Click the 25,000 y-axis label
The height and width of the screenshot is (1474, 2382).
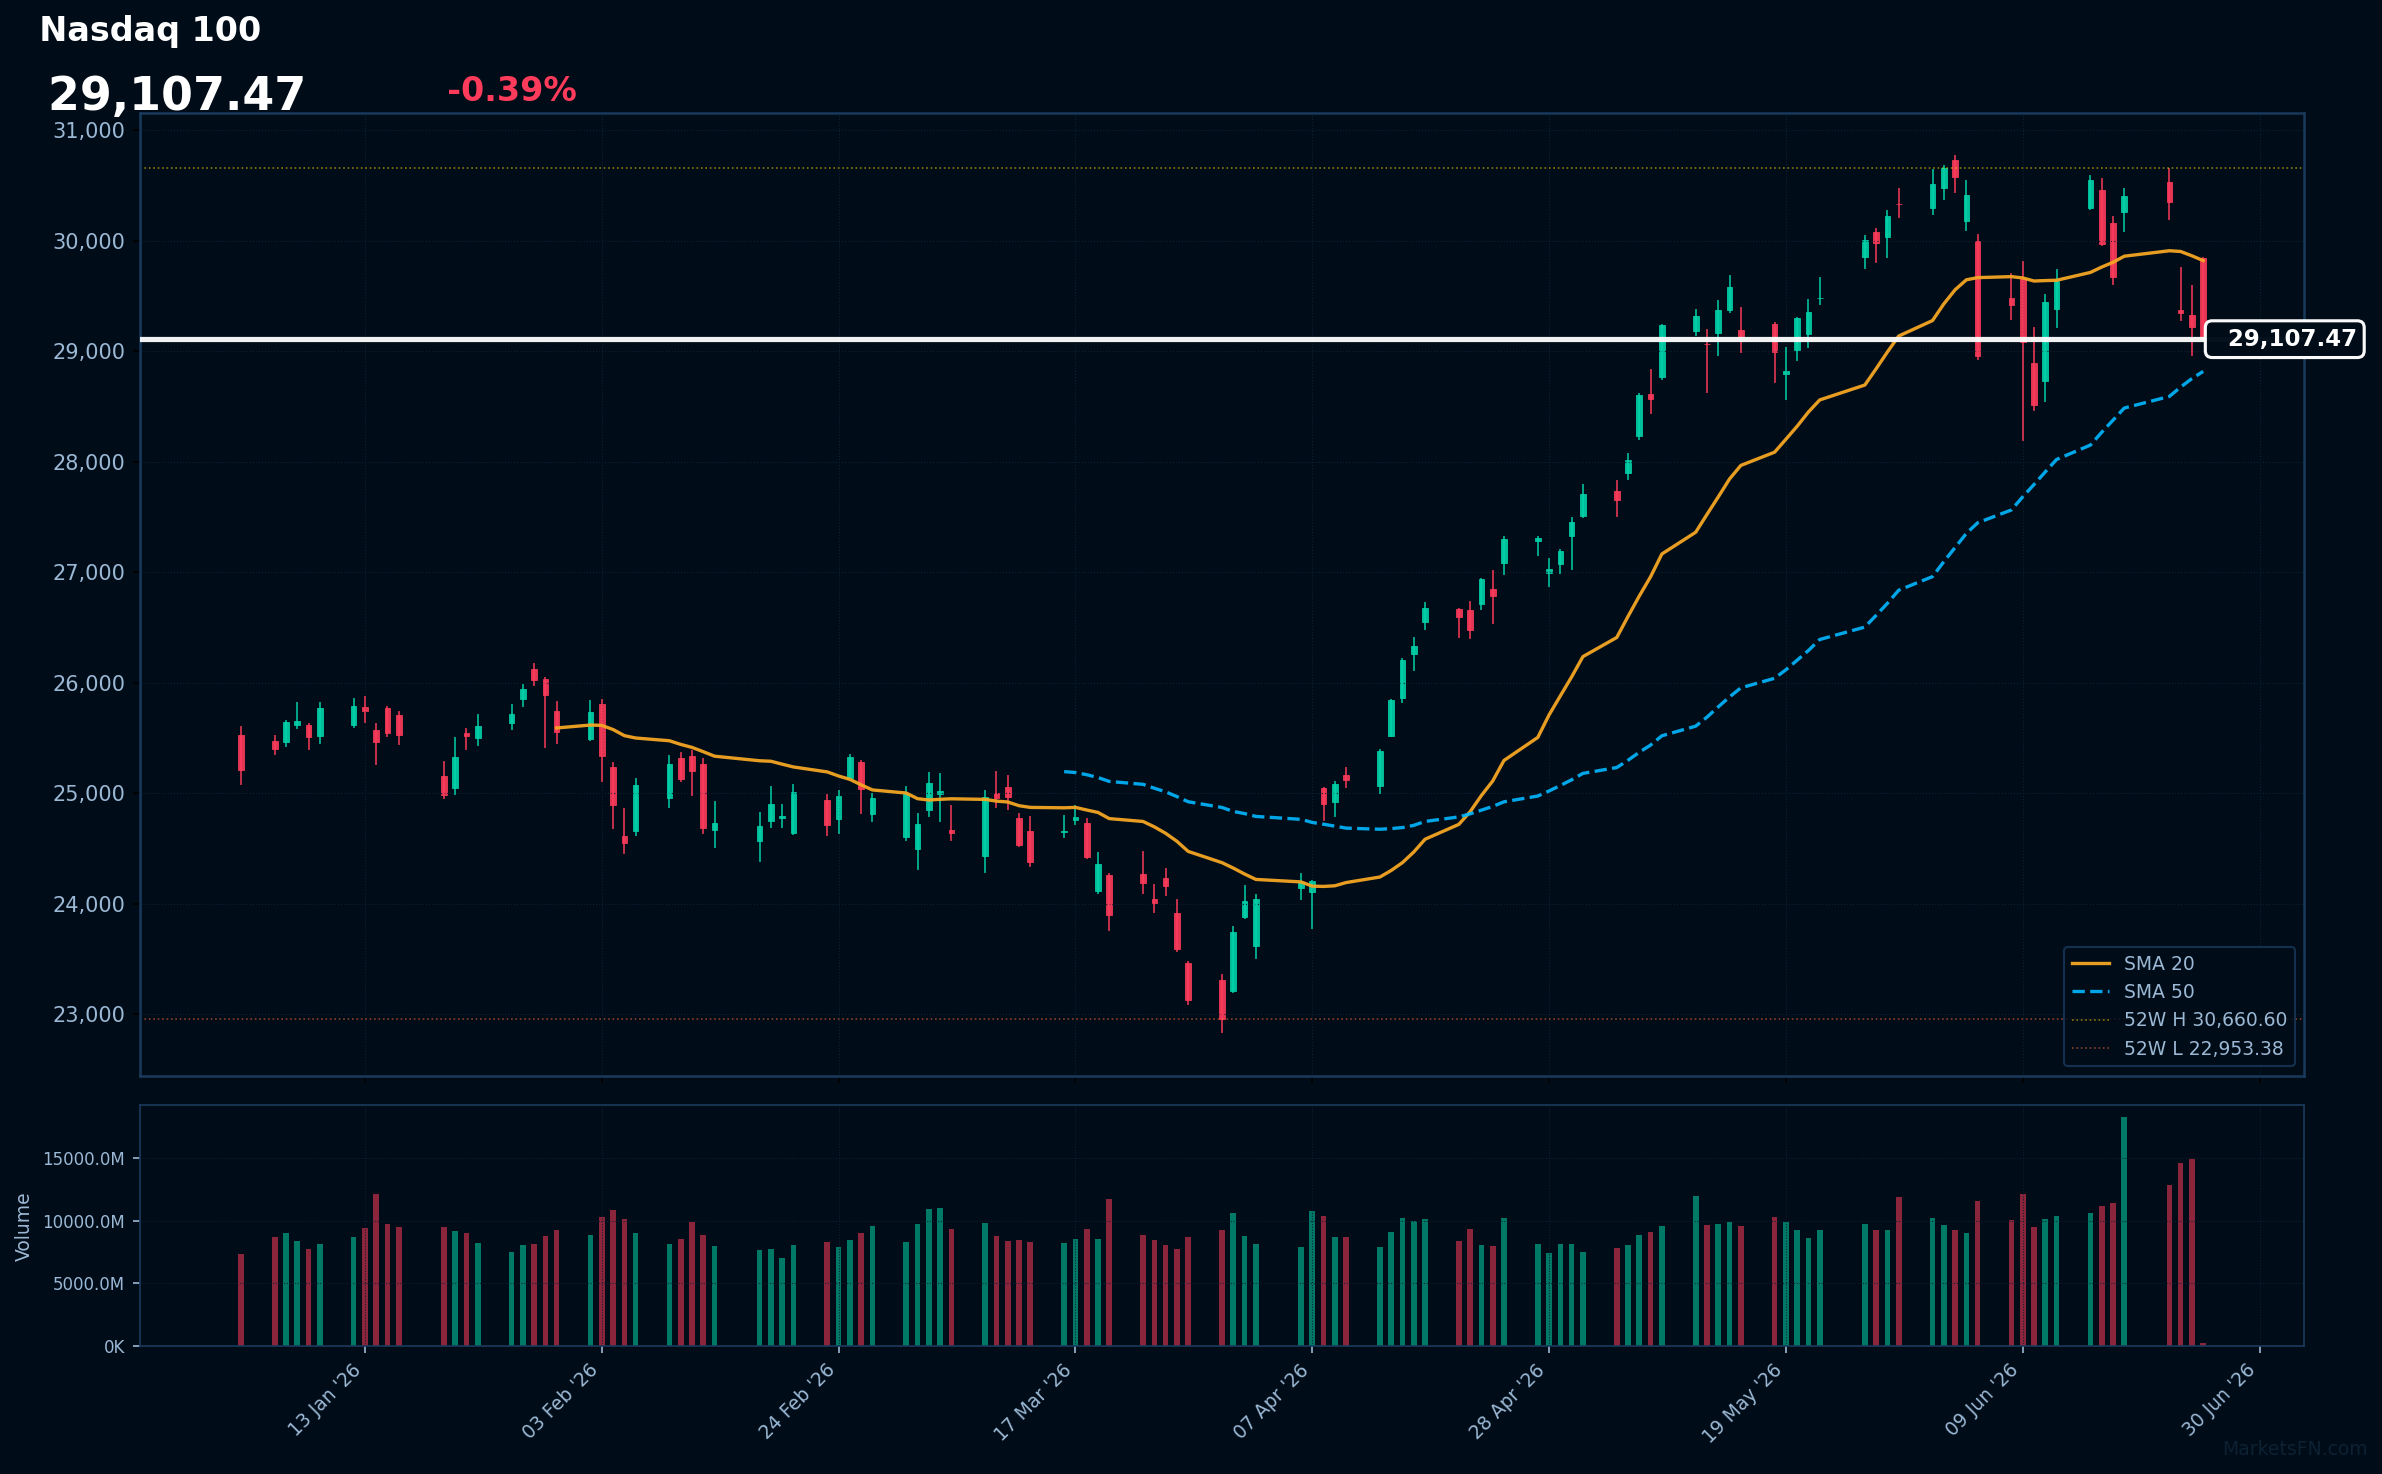coord(89,794)
